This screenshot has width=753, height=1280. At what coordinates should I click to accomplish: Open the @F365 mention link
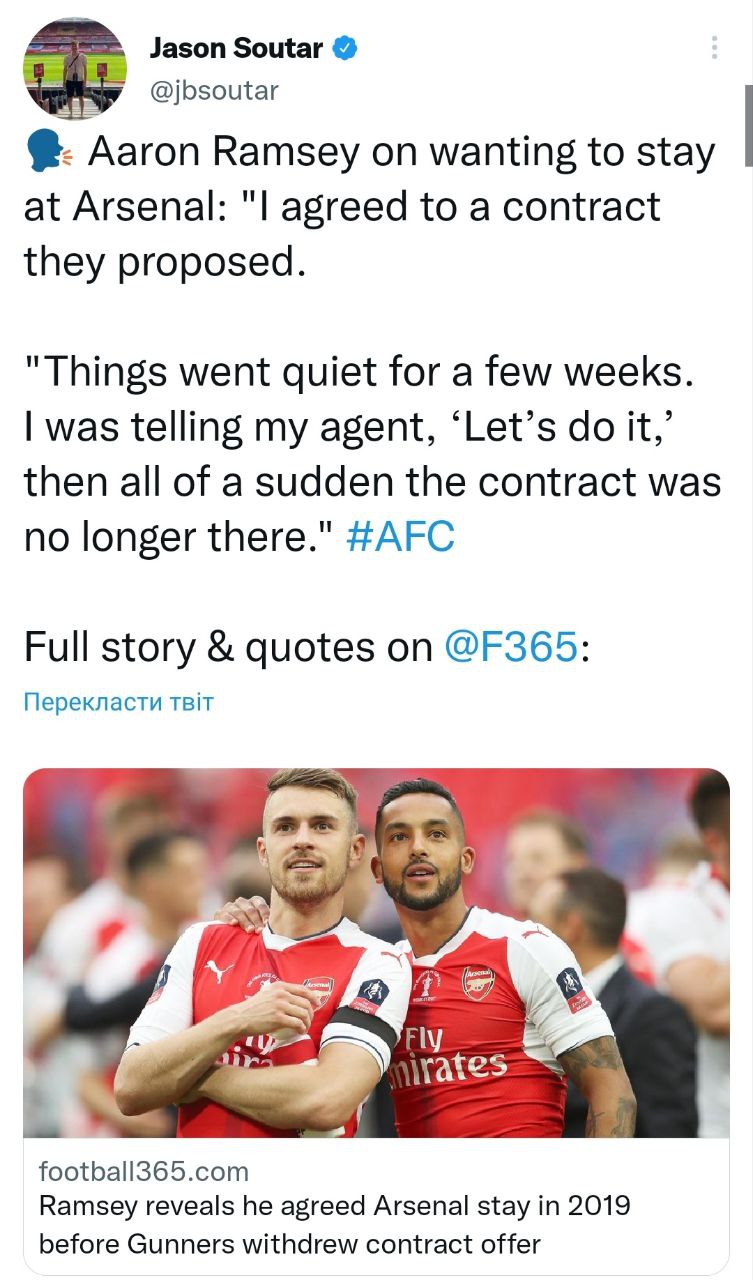[x=510, y=647]
